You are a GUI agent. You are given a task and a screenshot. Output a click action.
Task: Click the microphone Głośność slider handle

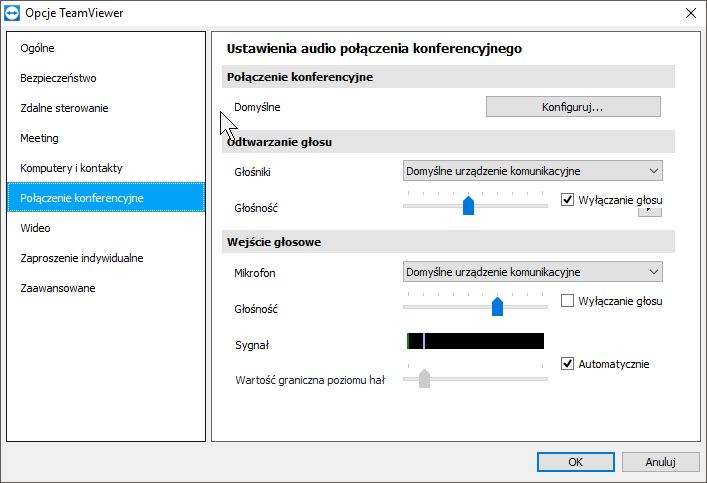pos(497,307)
